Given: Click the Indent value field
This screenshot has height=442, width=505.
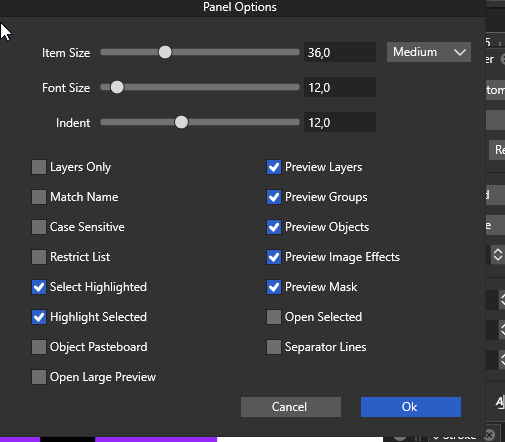Looking at the screenshot, I should (340, 122).
